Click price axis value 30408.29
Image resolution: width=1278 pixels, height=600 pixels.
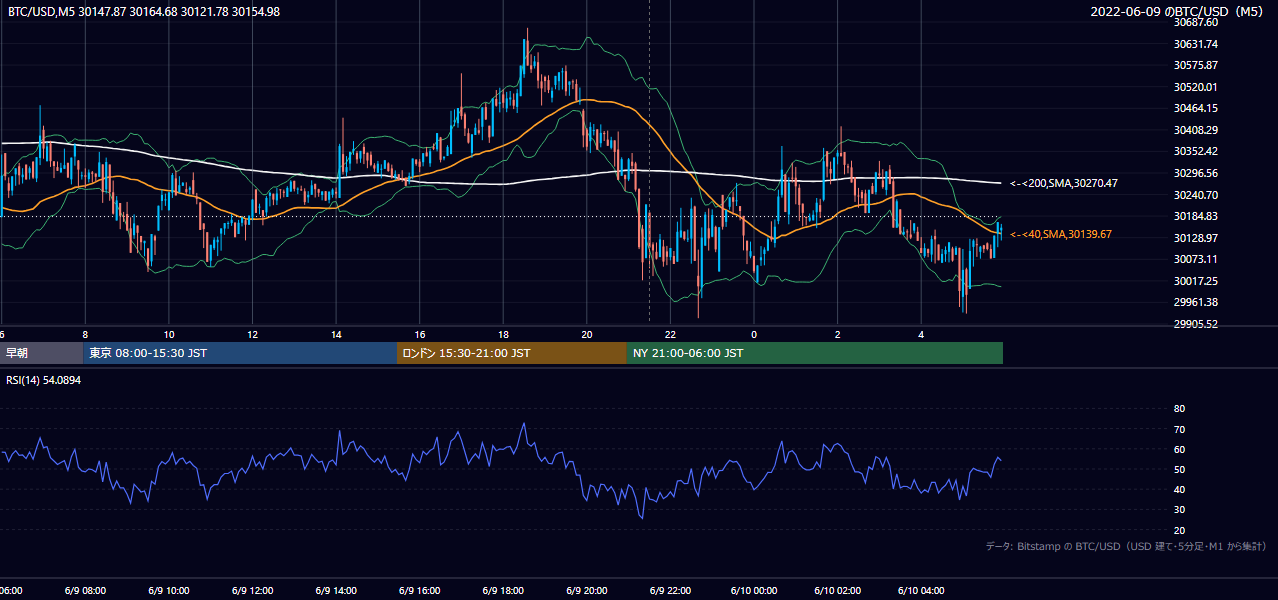click(1196, 130)
